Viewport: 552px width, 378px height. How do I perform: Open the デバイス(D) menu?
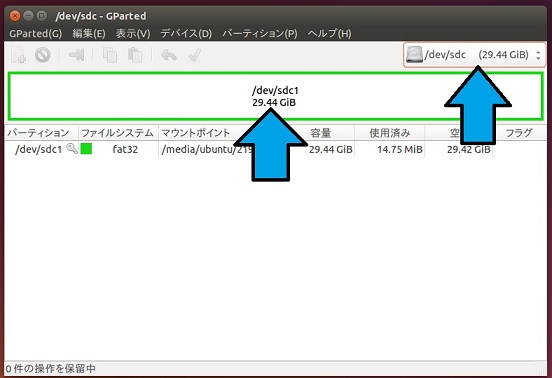click(186, 34)
